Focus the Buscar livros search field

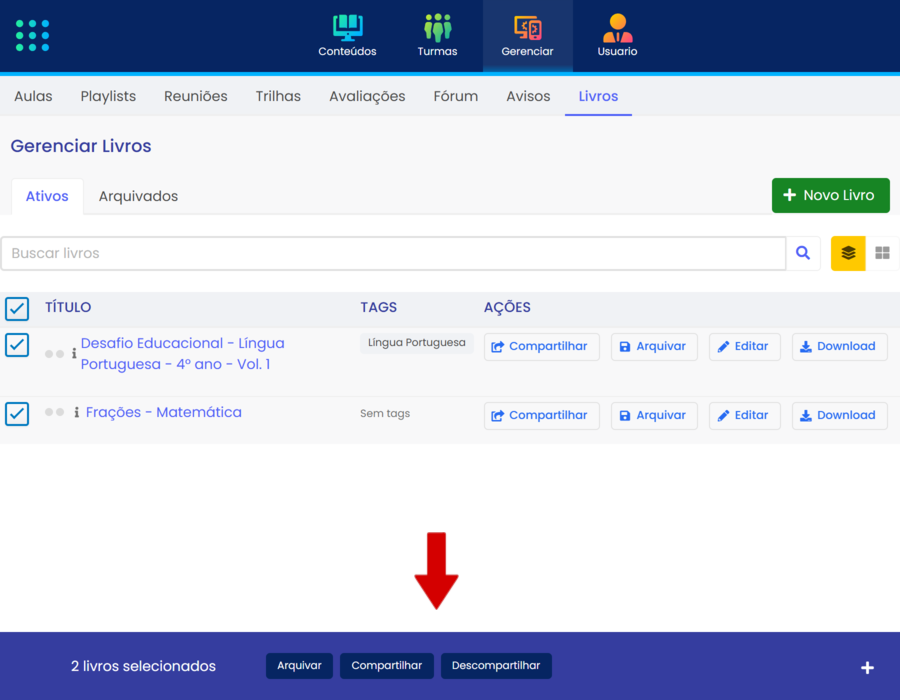coord(393,254)
